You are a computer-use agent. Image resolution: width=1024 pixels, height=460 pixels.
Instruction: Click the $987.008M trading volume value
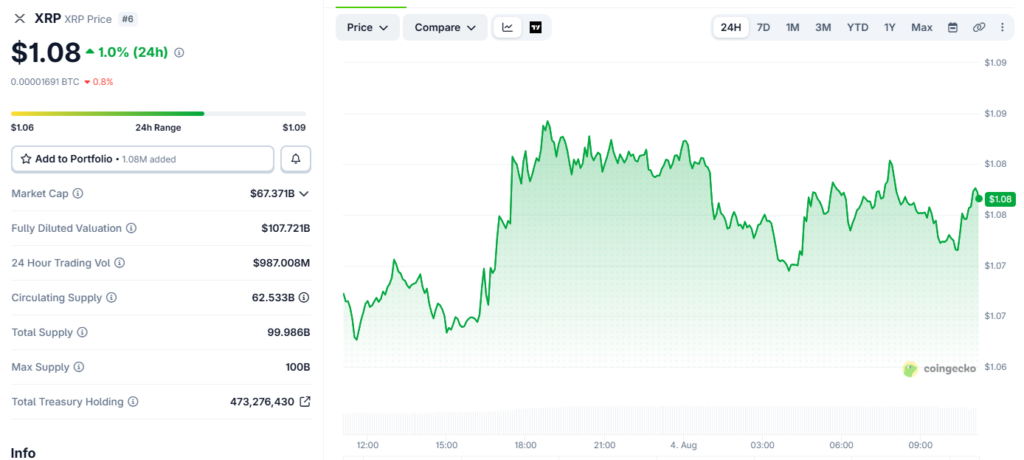click(281, 263)
